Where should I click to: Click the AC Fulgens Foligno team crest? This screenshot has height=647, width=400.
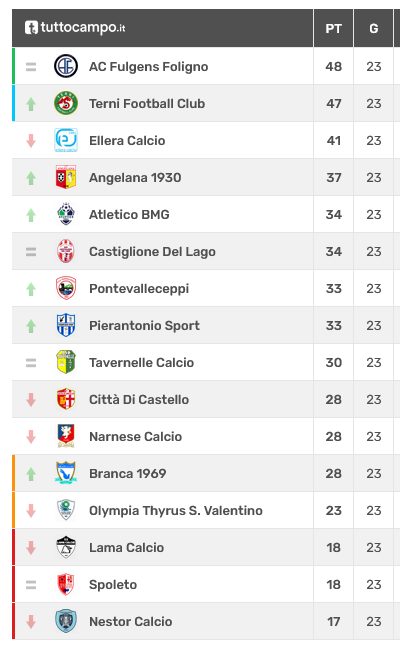(66, 66)
